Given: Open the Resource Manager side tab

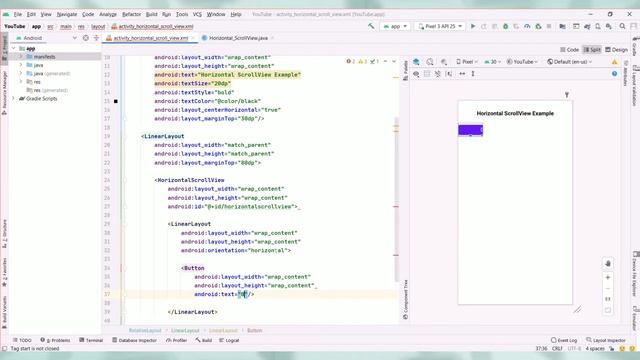Looking at the screenshot, I should click(x=4, y=93).
